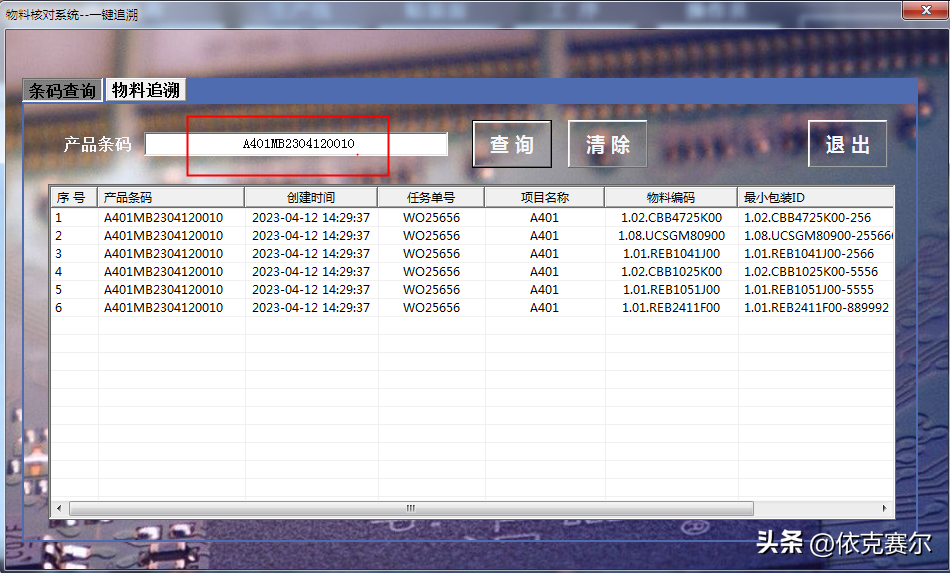Sort by 创建时间 column header
Screen dimensions: 950x573
pyautogui.click(x=311, y=197)
